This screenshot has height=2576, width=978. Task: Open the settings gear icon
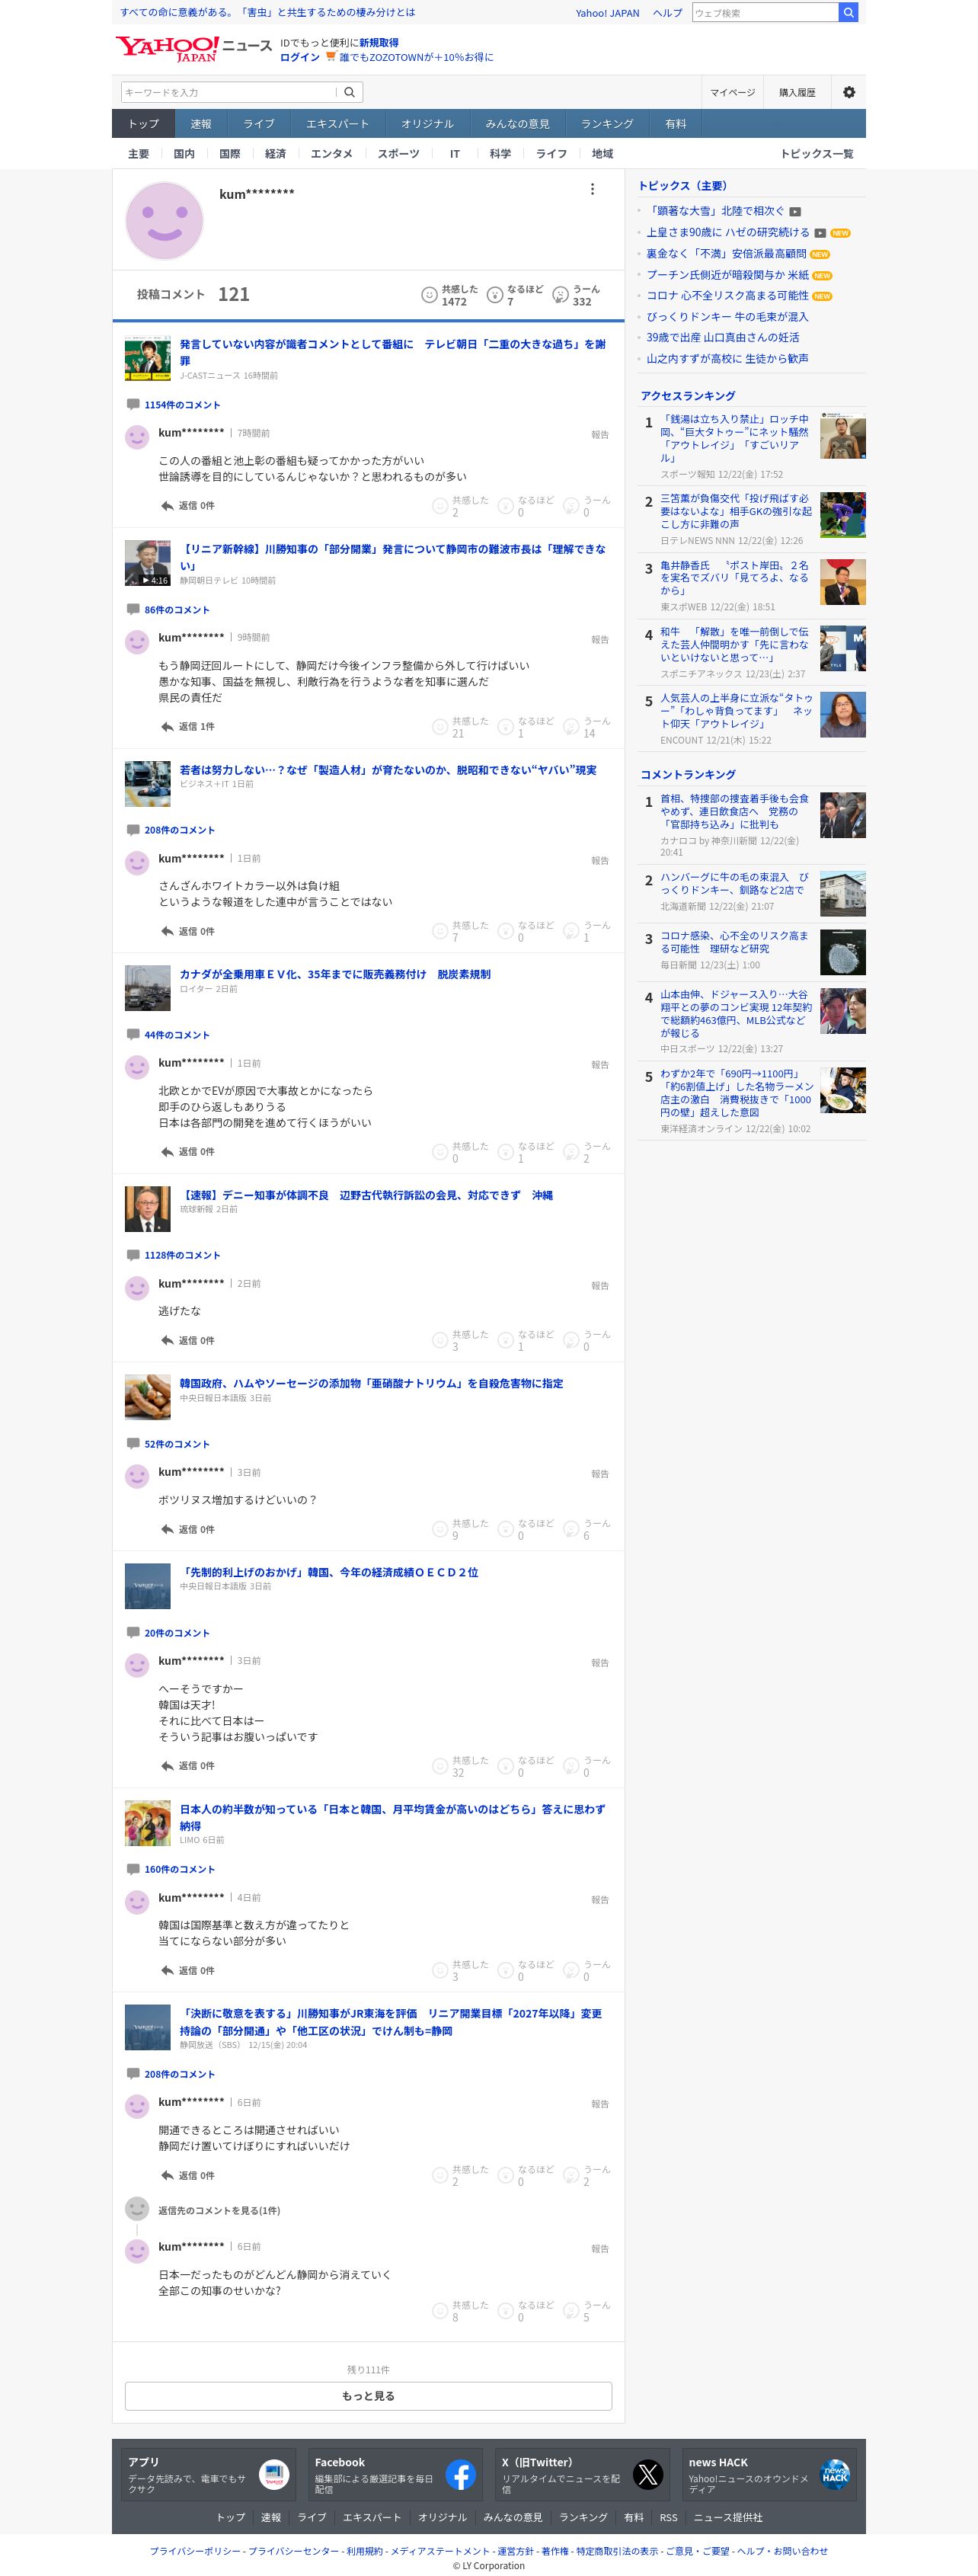pyautogui.click(x=849, y=92)
